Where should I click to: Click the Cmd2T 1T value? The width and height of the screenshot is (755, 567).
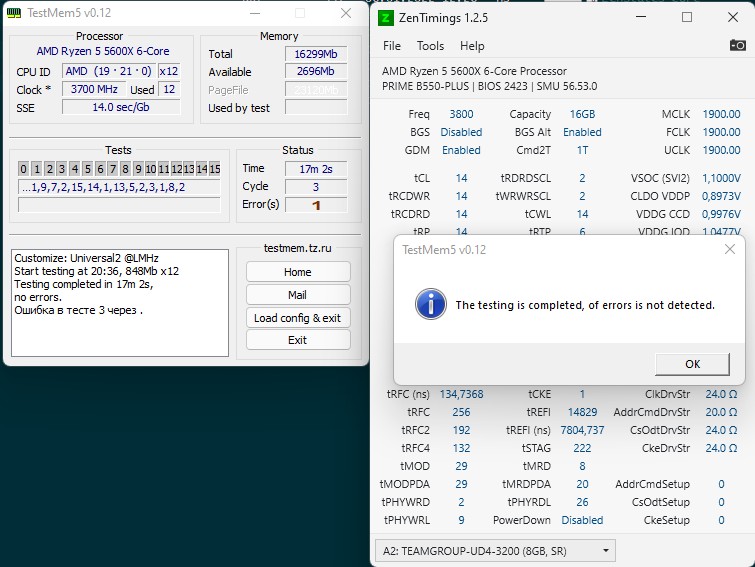coord(582,150)
